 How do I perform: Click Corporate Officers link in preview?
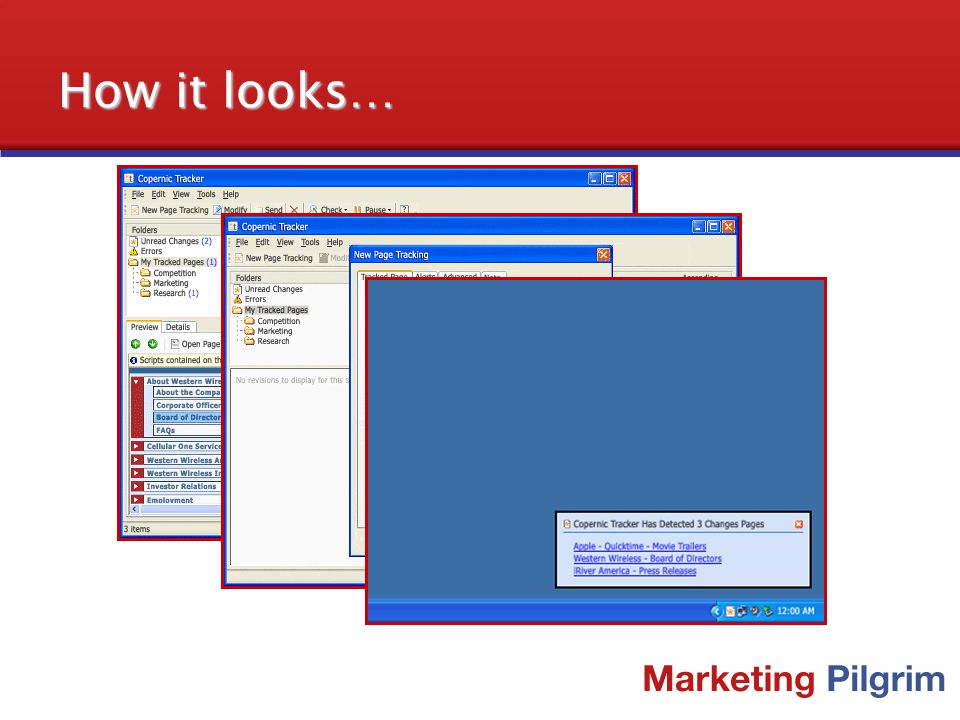pyautogui.click(x=188, y=405)
